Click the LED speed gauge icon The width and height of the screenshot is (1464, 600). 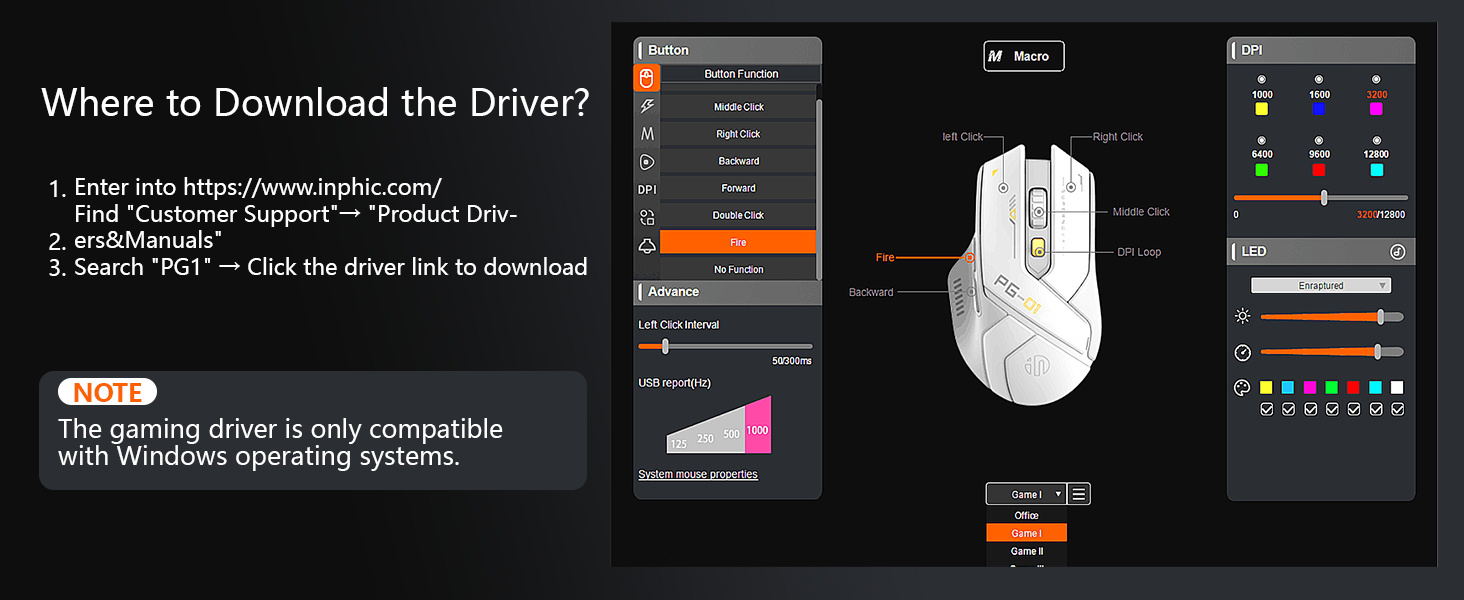pos(1243,352)
